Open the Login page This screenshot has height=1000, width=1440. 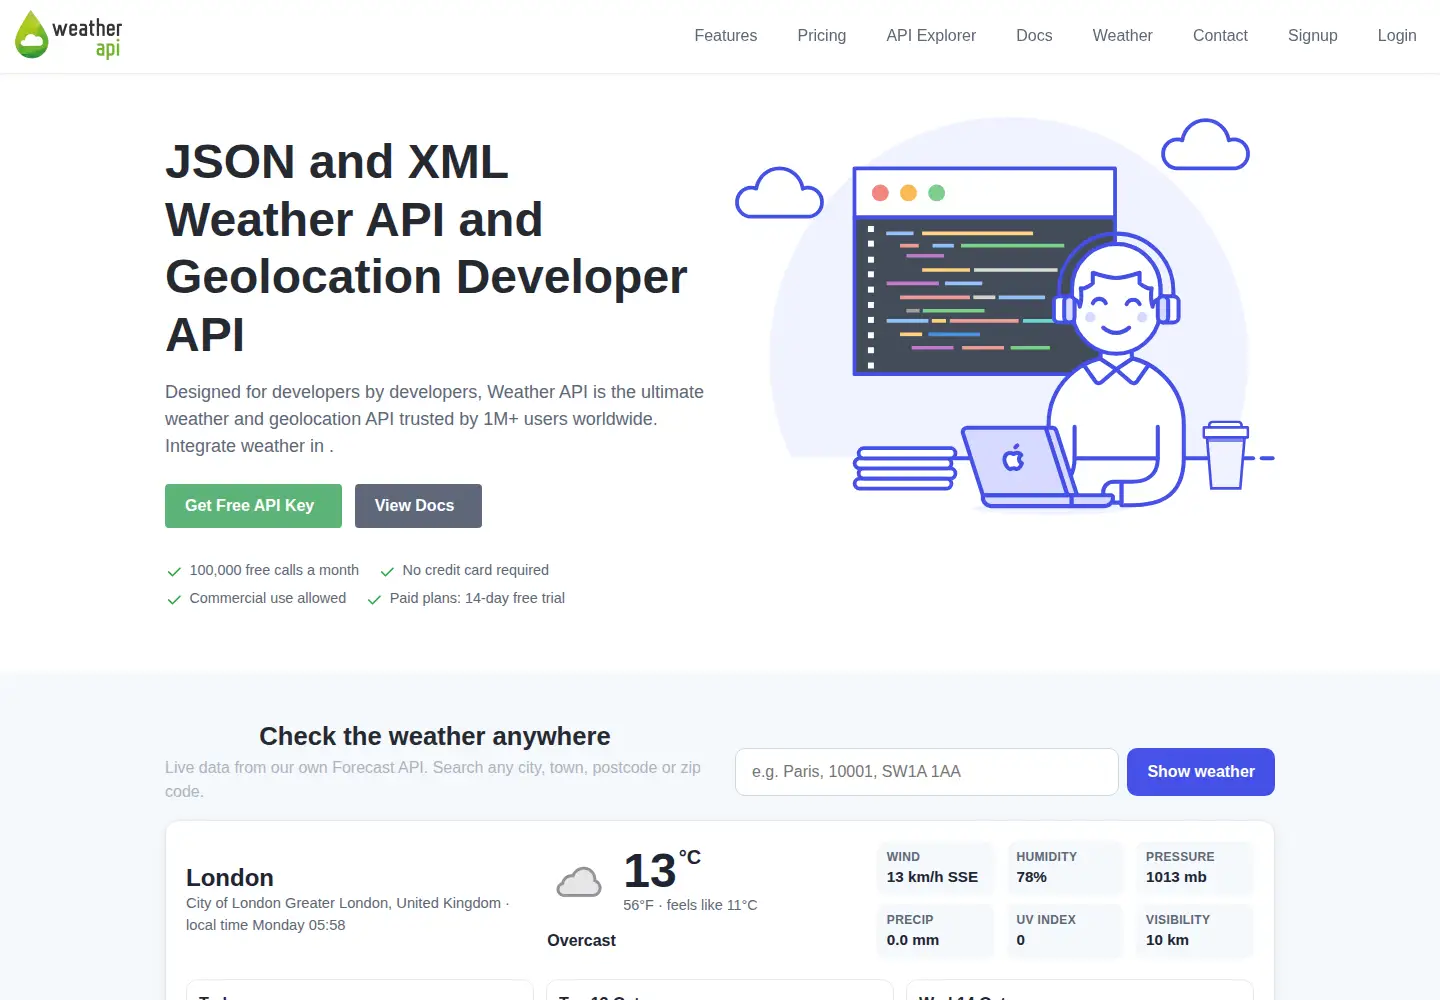point(1397,36)
